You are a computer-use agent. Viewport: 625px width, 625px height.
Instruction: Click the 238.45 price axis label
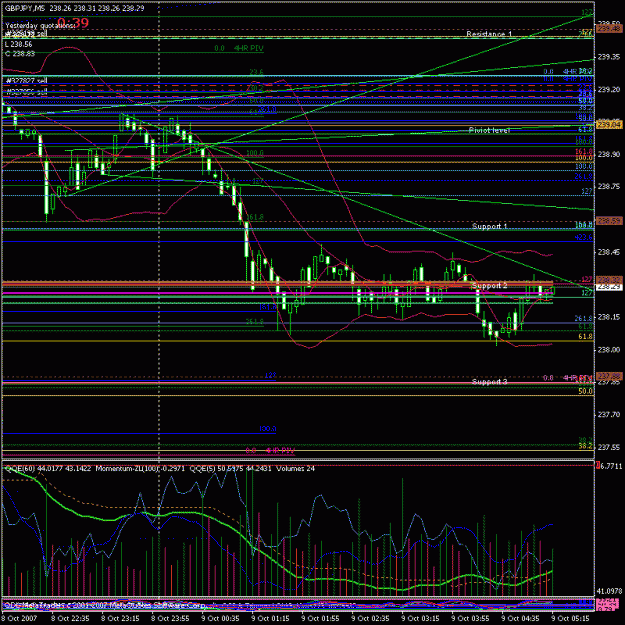coord(609,252)
